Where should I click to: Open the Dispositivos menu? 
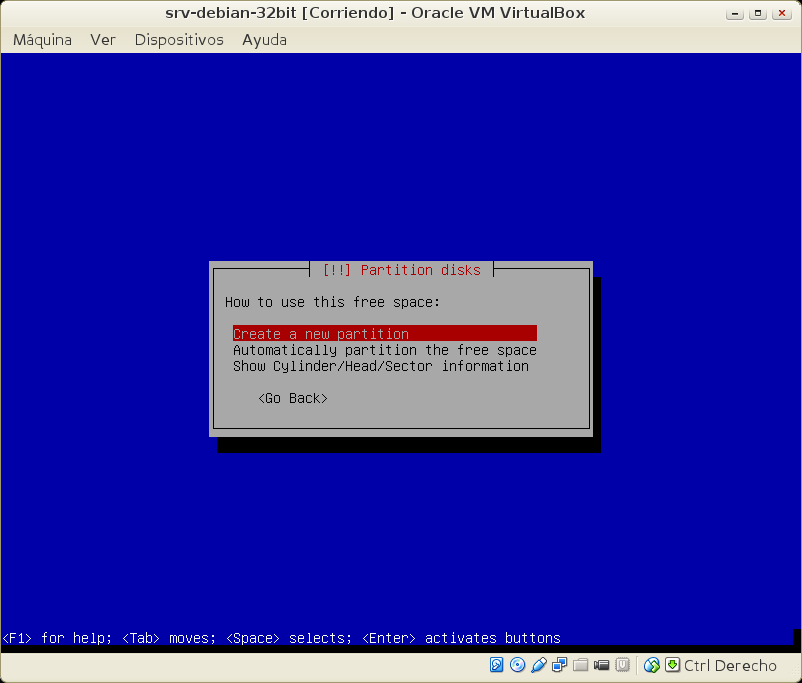click(179, 40)
